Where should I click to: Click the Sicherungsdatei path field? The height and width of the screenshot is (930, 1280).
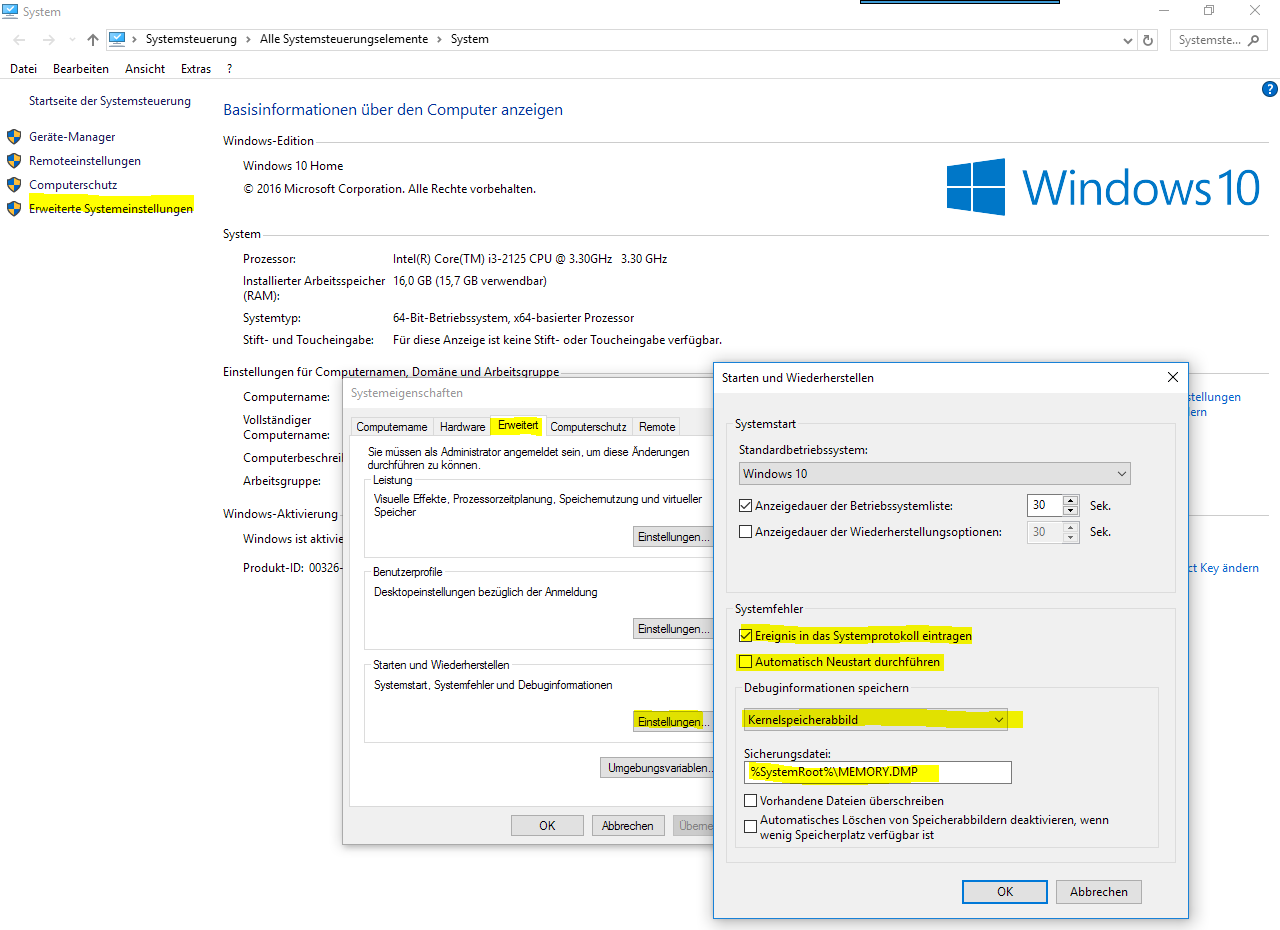[878, 772]
